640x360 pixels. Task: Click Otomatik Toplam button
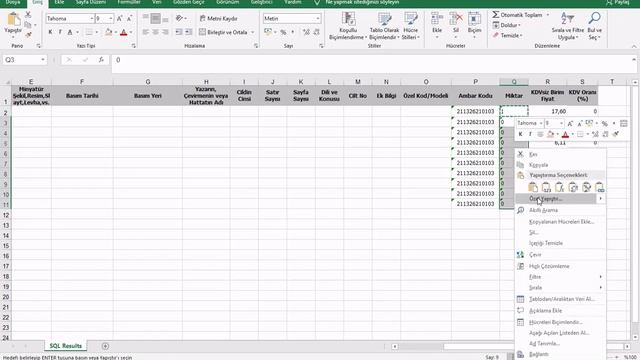coord(517,15)
